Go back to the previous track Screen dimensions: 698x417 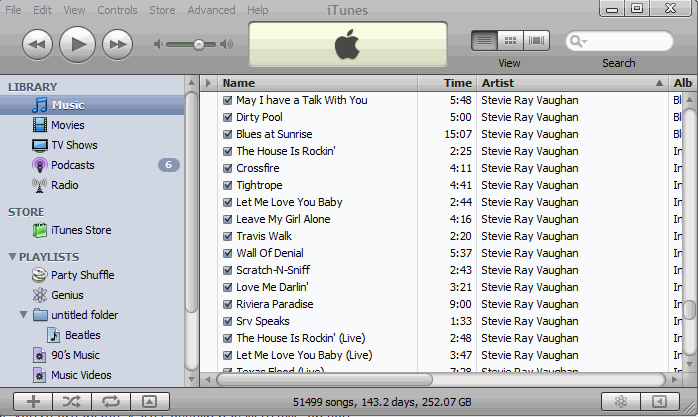point(37,43)
